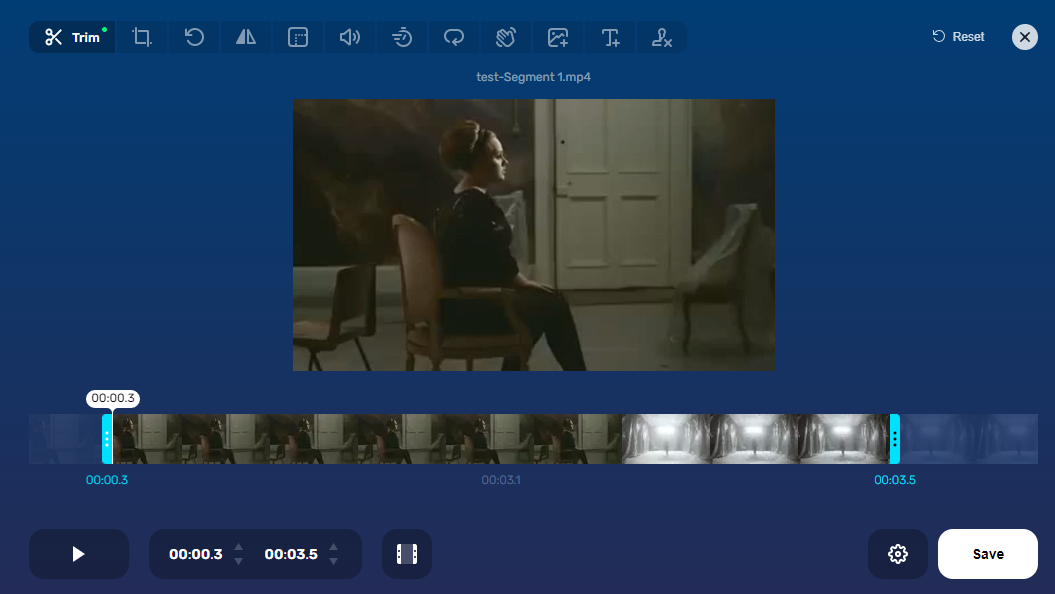Click the end time field 00:03.5

(x=291, y=554)
